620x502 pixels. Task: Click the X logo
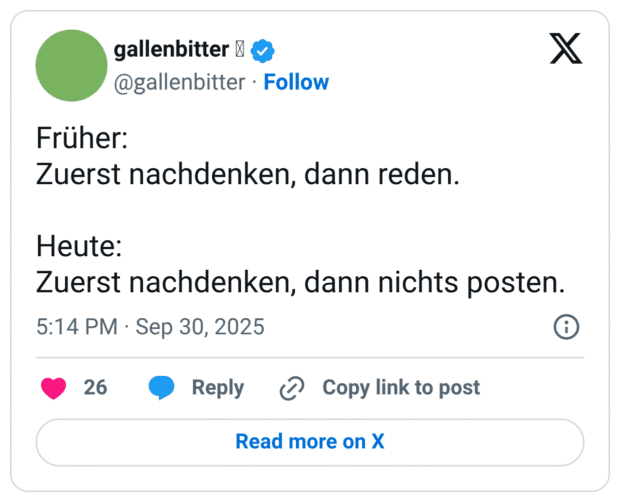[566, 49]
